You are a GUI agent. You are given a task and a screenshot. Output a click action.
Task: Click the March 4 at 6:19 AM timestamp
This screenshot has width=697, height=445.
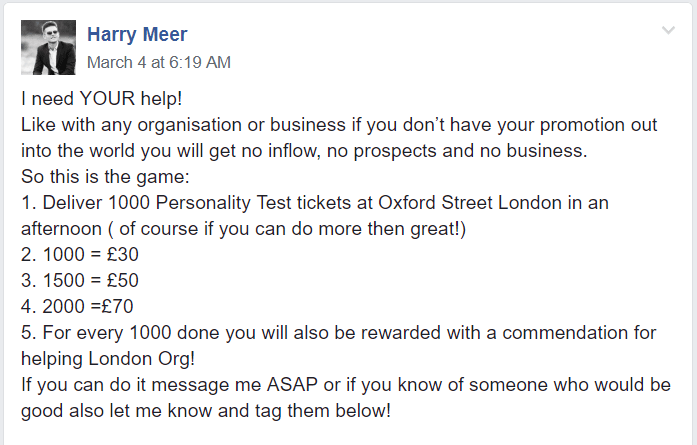(x=159, y=62)
